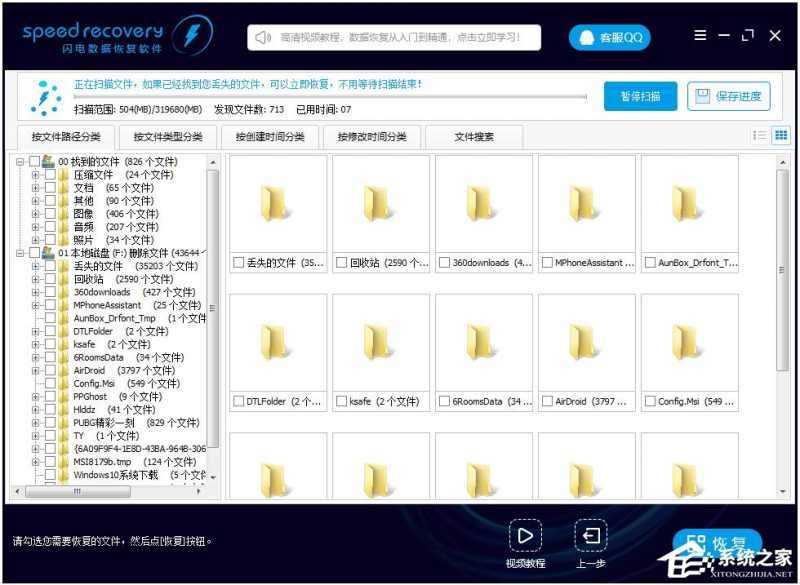The image size is (800, 585).
Task: Switch to list view using the list icon
Action: point(758,135)
